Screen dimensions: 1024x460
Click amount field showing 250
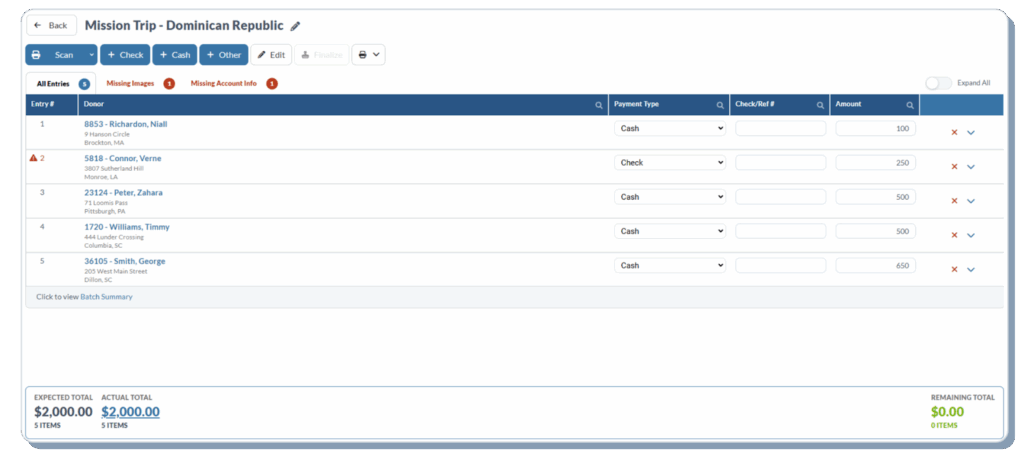click(x=876, y=163)
